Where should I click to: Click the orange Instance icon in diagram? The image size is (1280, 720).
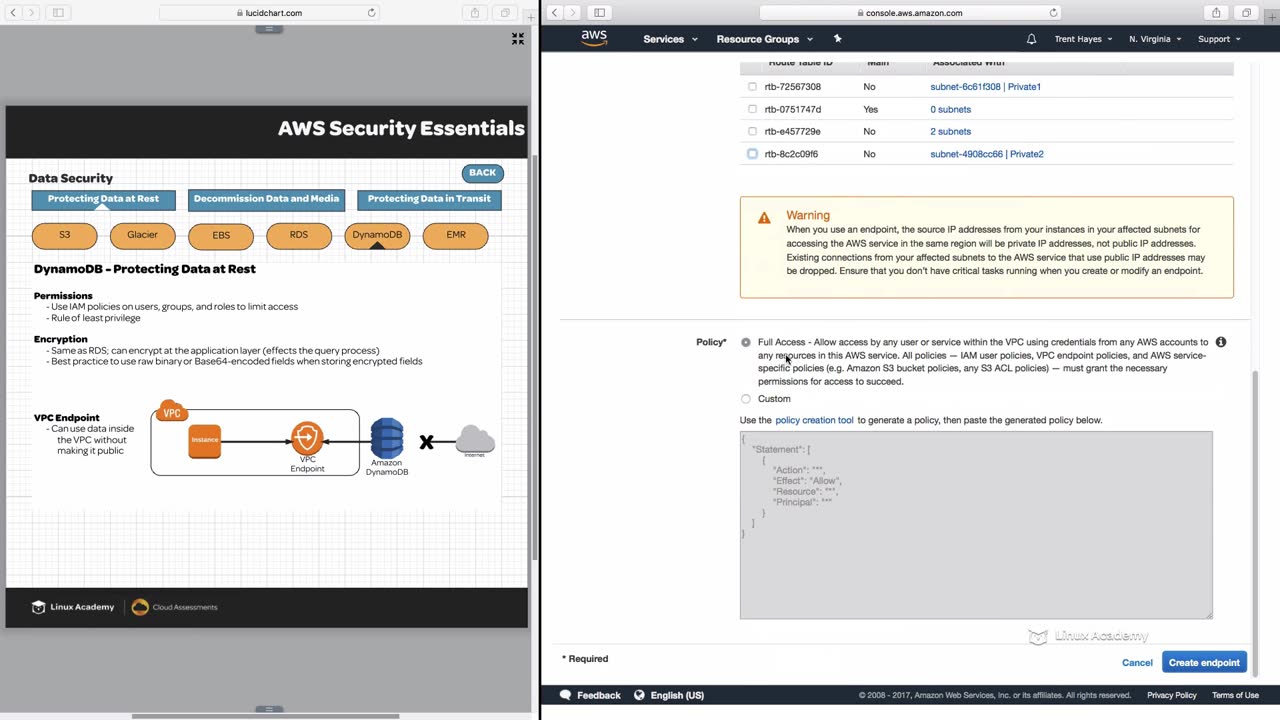205,440
